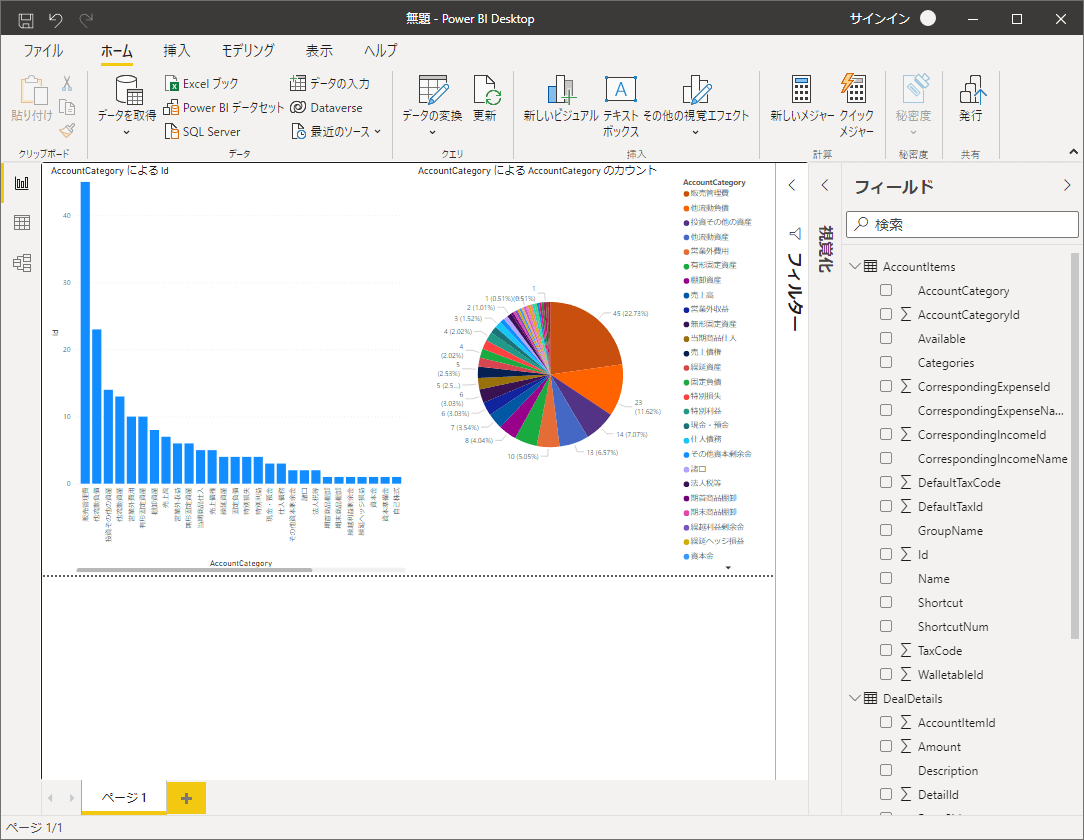Tick the Categories field checkbox
The height and width of the screenshot is (840, 1084).
(886, 362)
